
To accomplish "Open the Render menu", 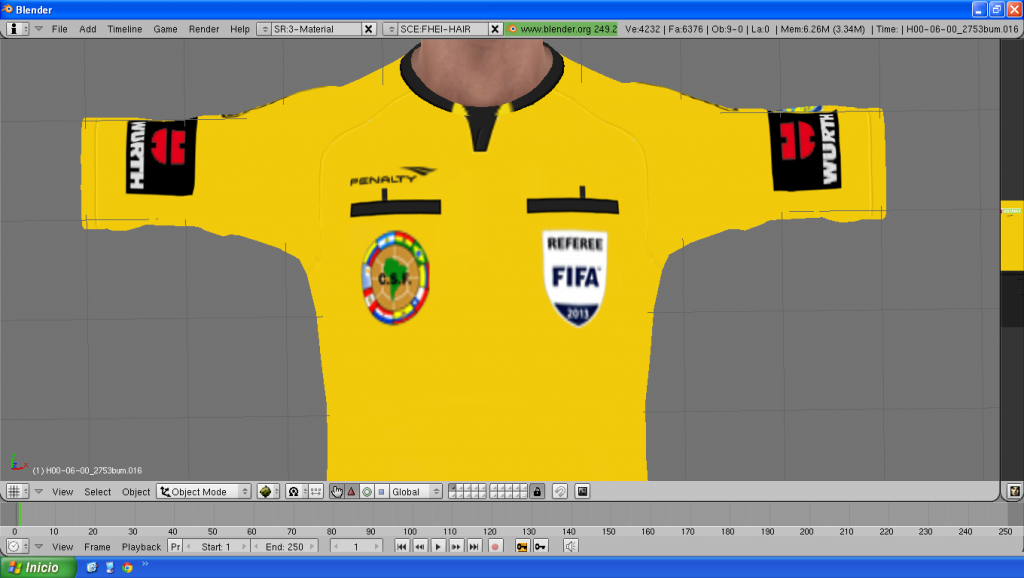I will pyautogui.click(x=204, y=28).
